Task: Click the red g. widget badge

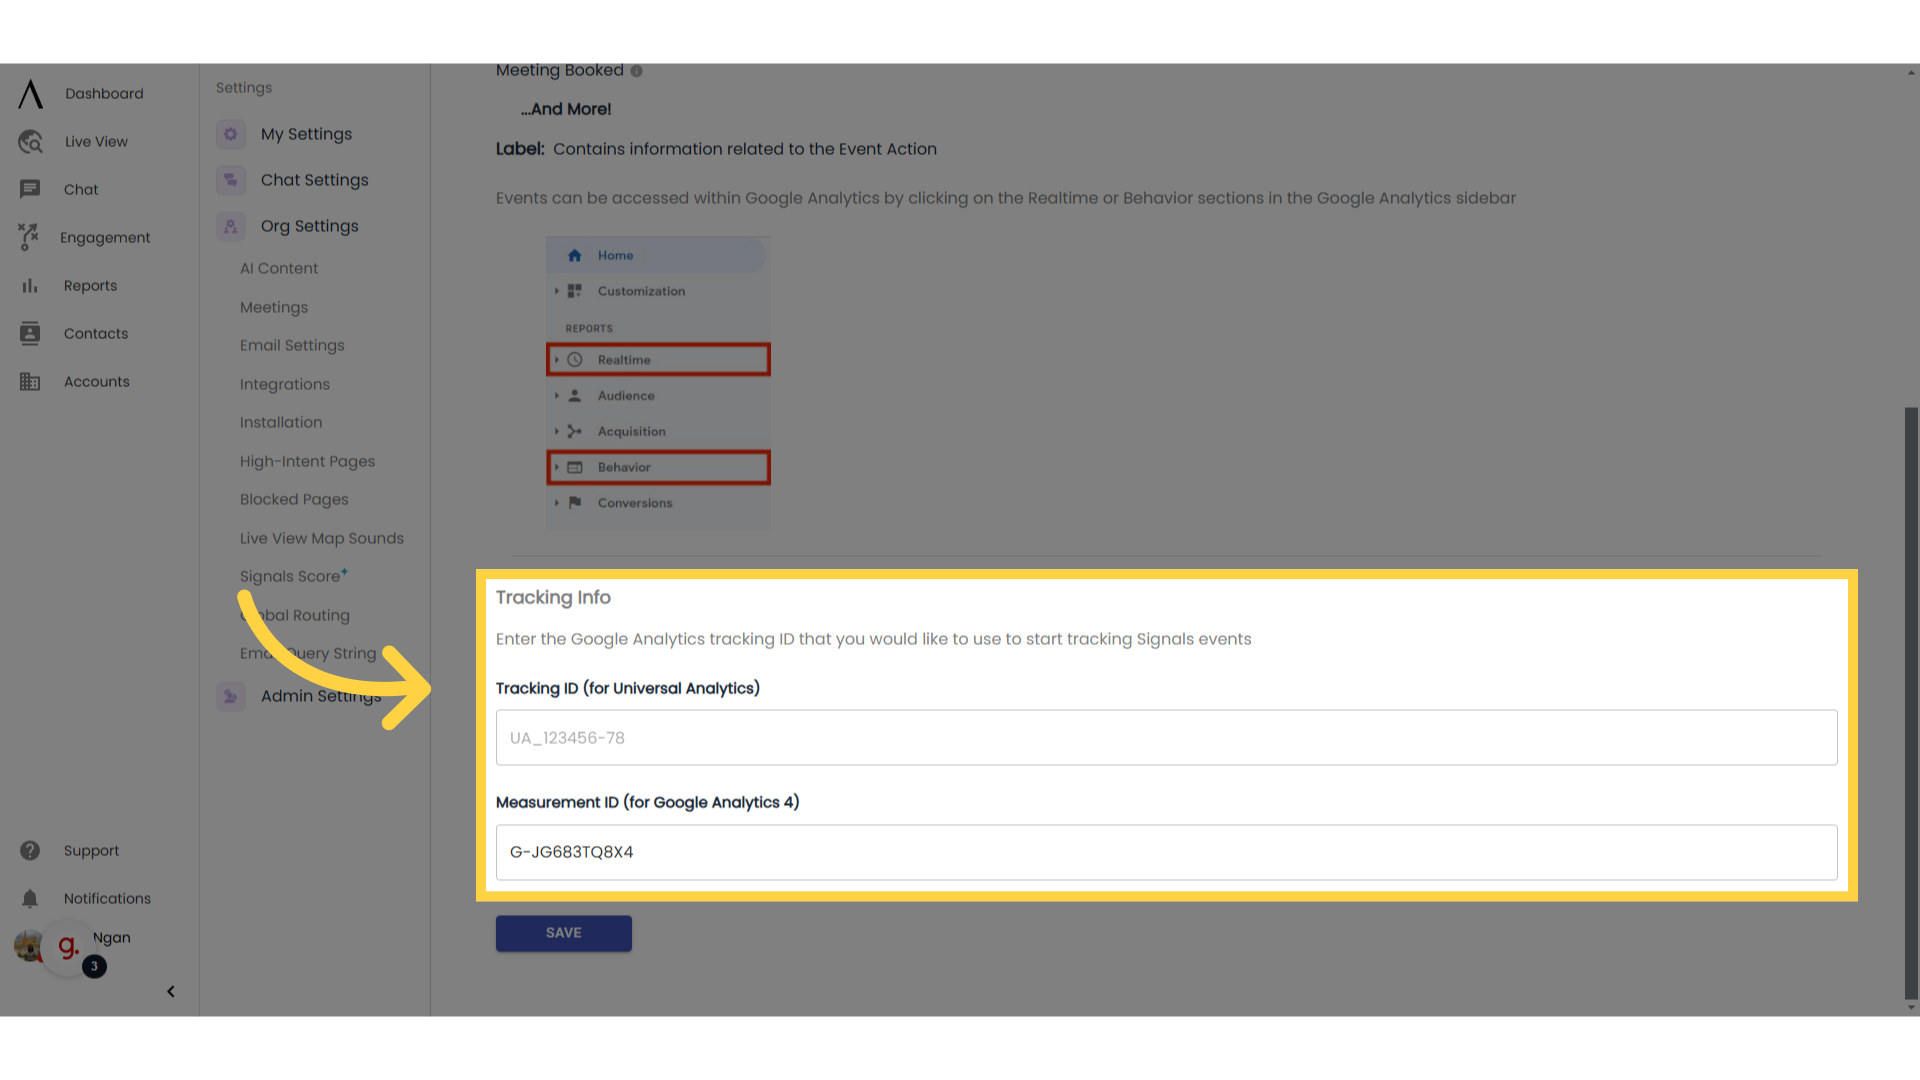Action: (x=68, y=946)
